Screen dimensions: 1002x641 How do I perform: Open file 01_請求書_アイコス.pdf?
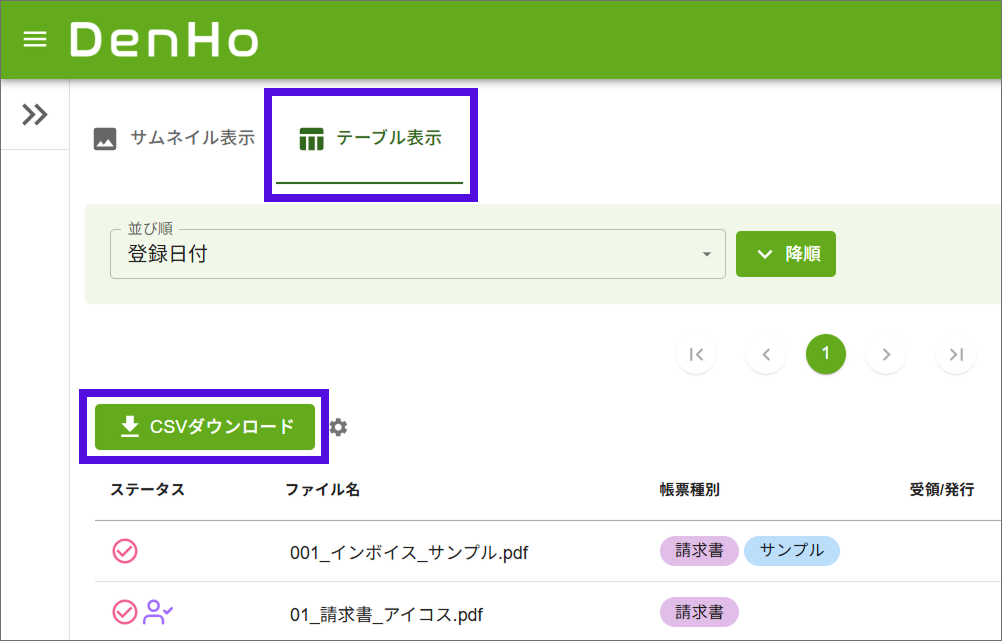[393, 614]
